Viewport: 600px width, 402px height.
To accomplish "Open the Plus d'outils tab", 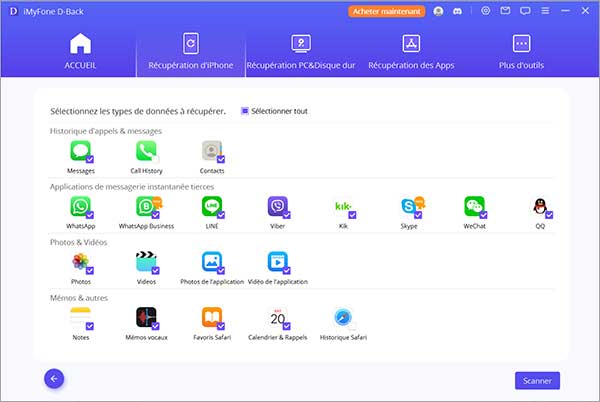I will [x=520, y=54].
